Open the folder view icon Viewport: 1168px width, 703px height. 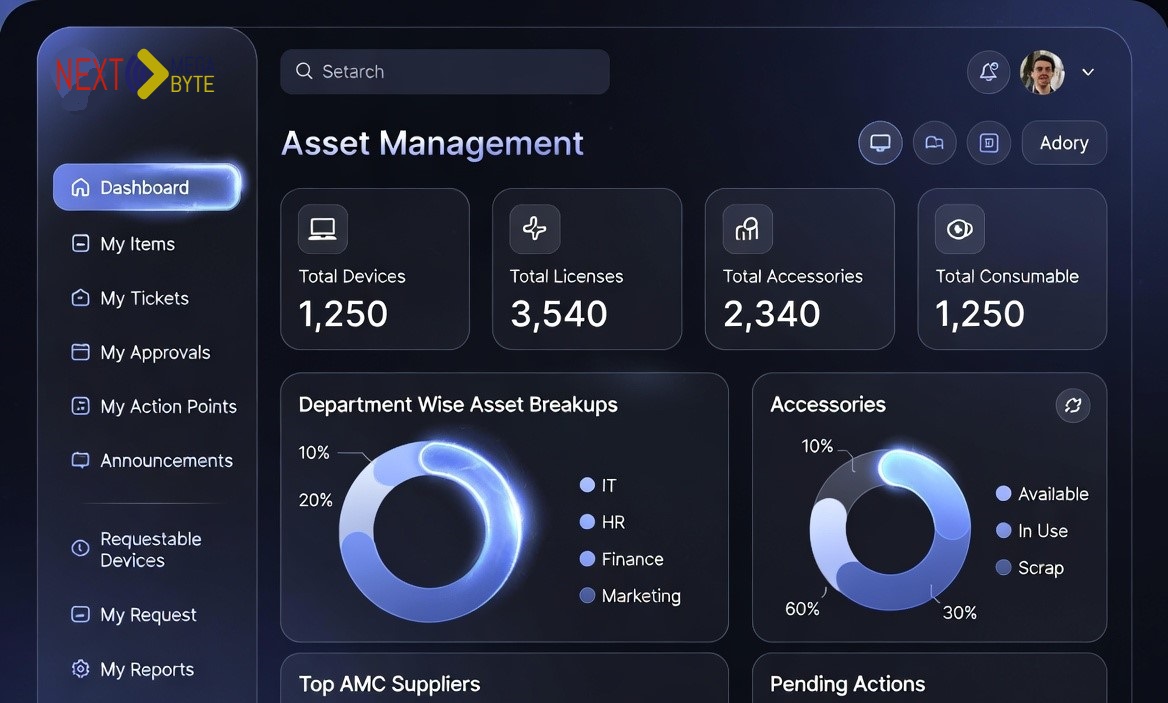pos(934,143)
